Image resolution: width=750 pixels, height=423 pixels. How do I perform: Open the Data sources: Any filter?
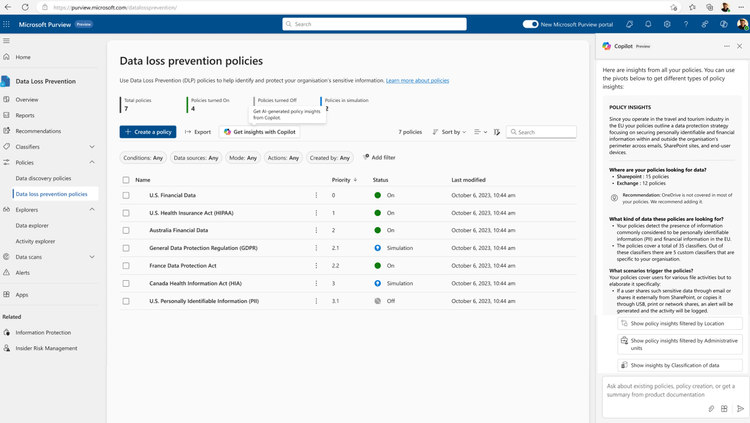pyautogui.click(x=196, y=157)
